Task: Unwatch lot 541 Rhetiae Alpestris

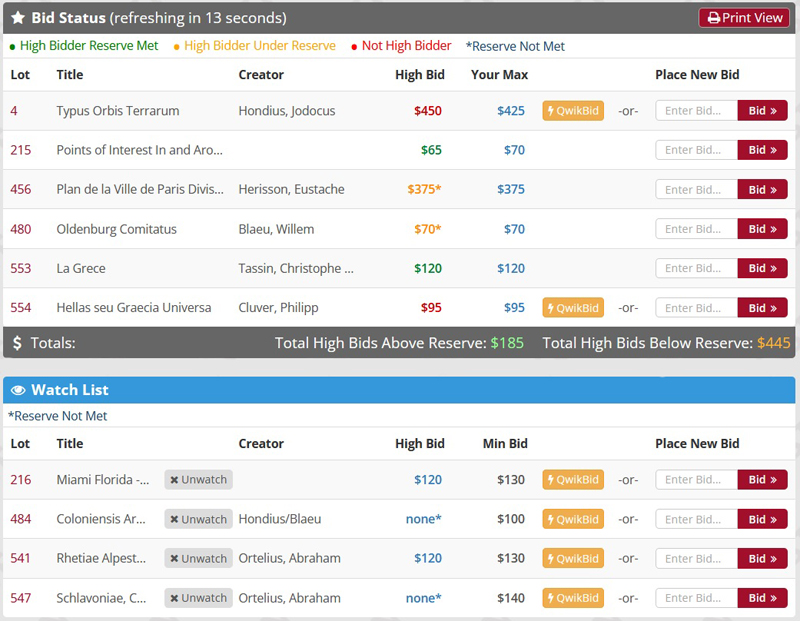Action: tap(198, 559)
